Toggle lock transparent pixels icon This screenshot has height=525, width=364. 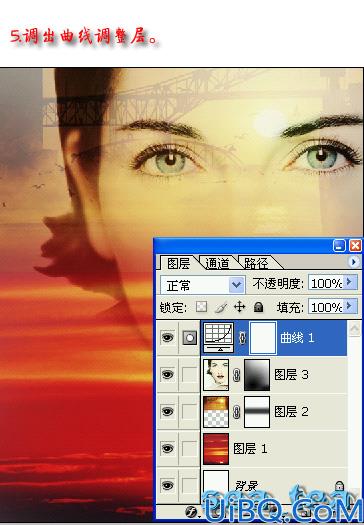coord(201,306)
